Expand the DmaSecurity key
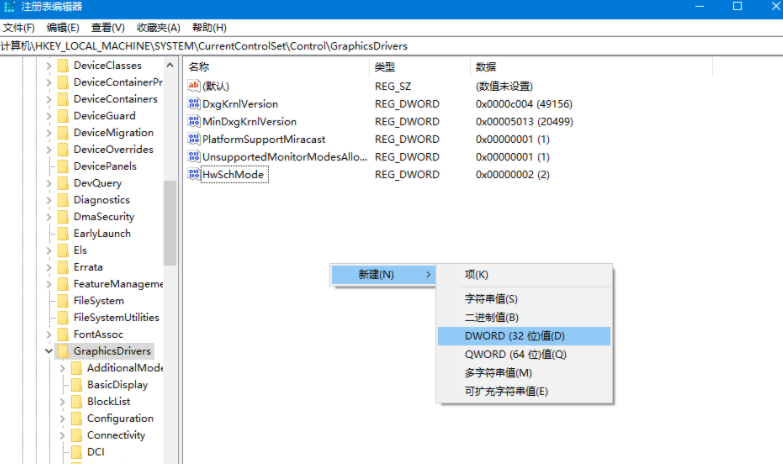 [x=49, y=217]
